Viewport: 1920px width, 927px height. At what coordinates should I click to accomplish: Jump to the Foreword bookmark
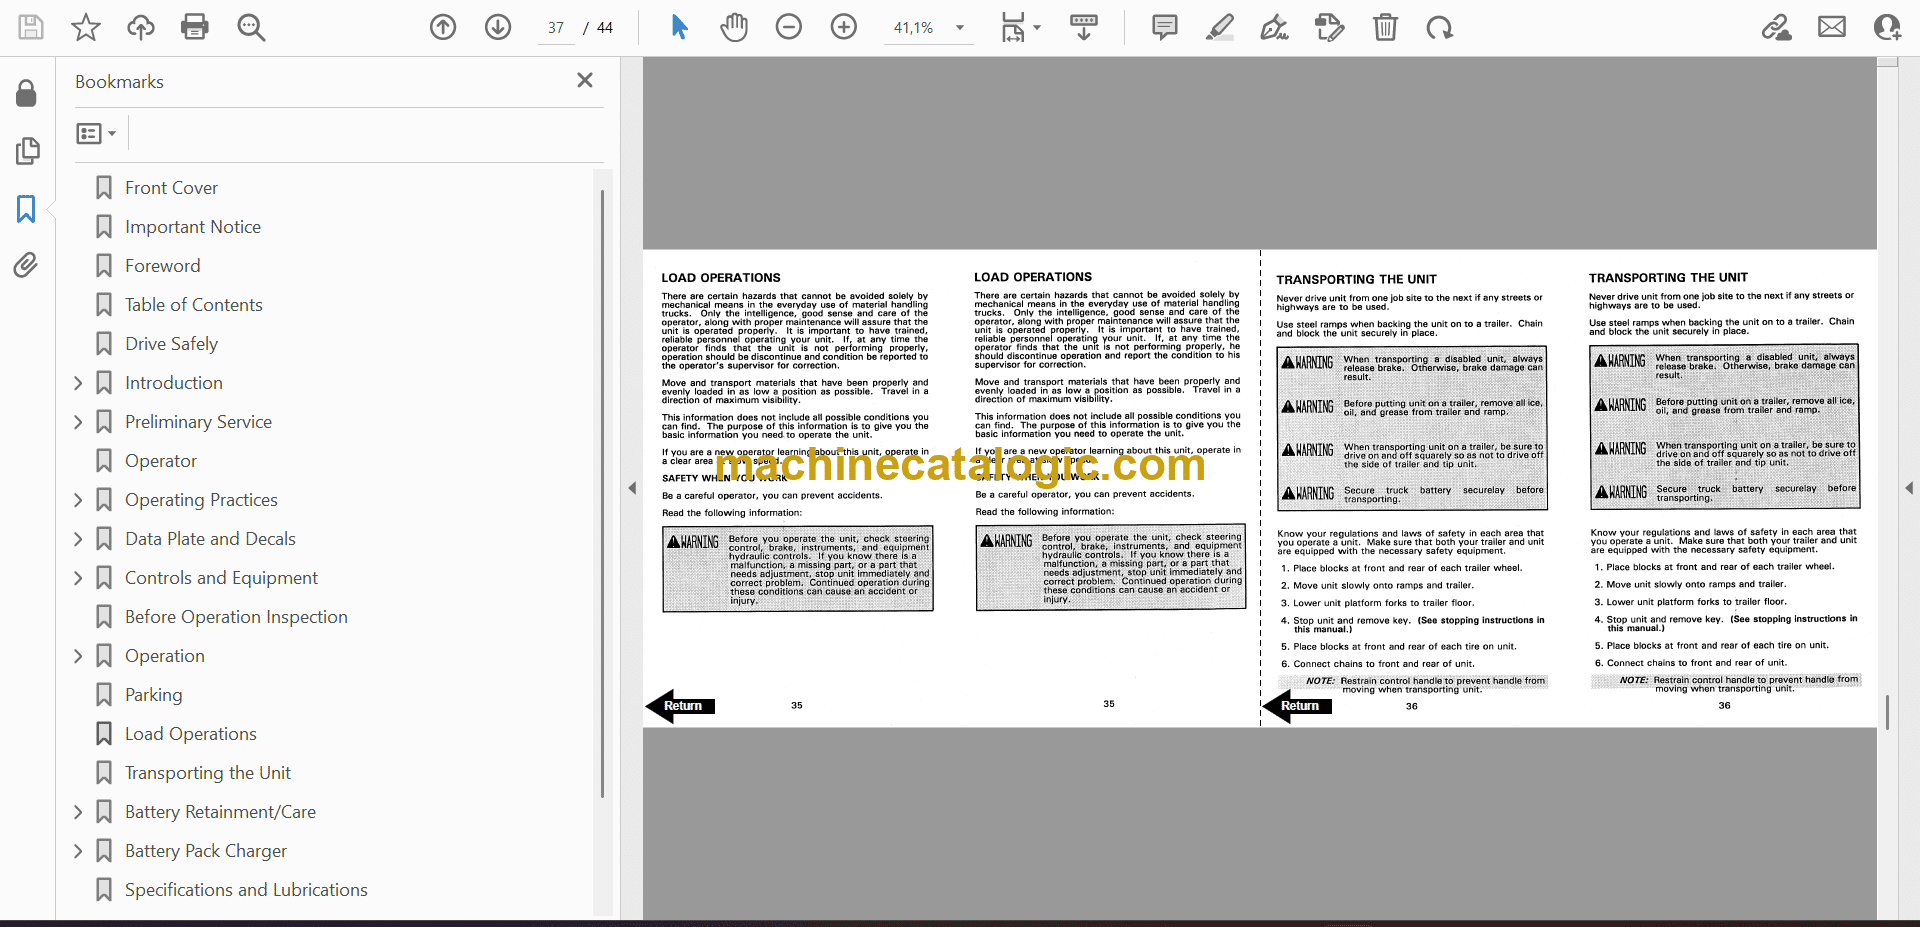tap(163, 266)
